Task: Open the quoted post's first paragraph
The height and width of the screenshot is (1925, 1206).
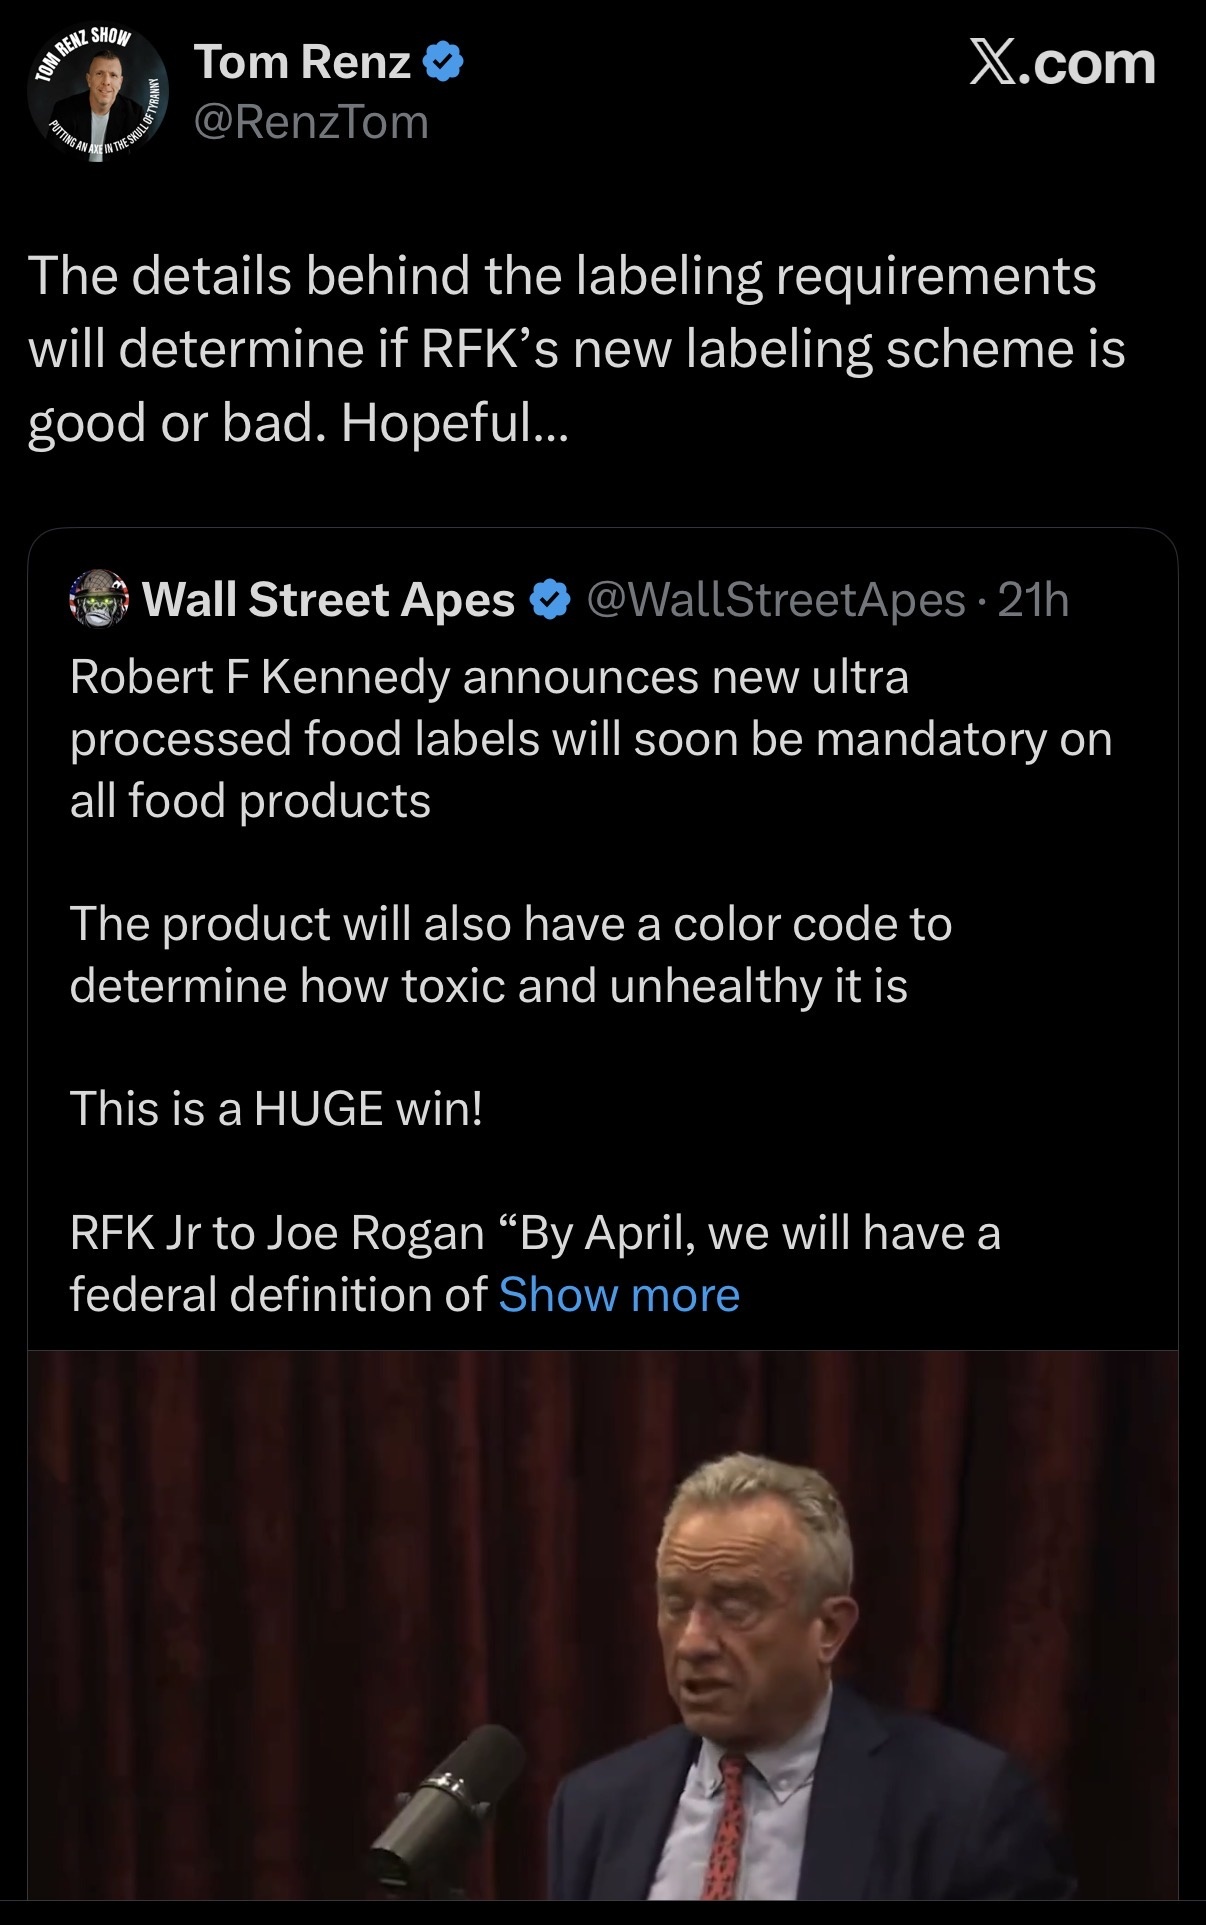Action: tap(590, 739)
